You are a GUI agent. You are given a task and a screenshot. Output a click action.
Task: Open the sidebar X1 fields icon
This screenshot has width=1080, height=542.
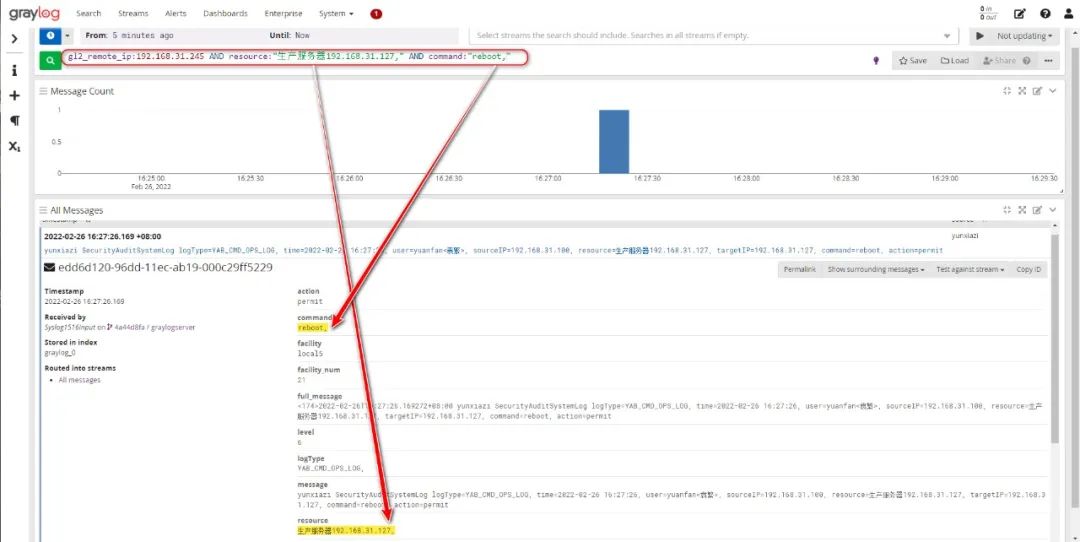14,146
